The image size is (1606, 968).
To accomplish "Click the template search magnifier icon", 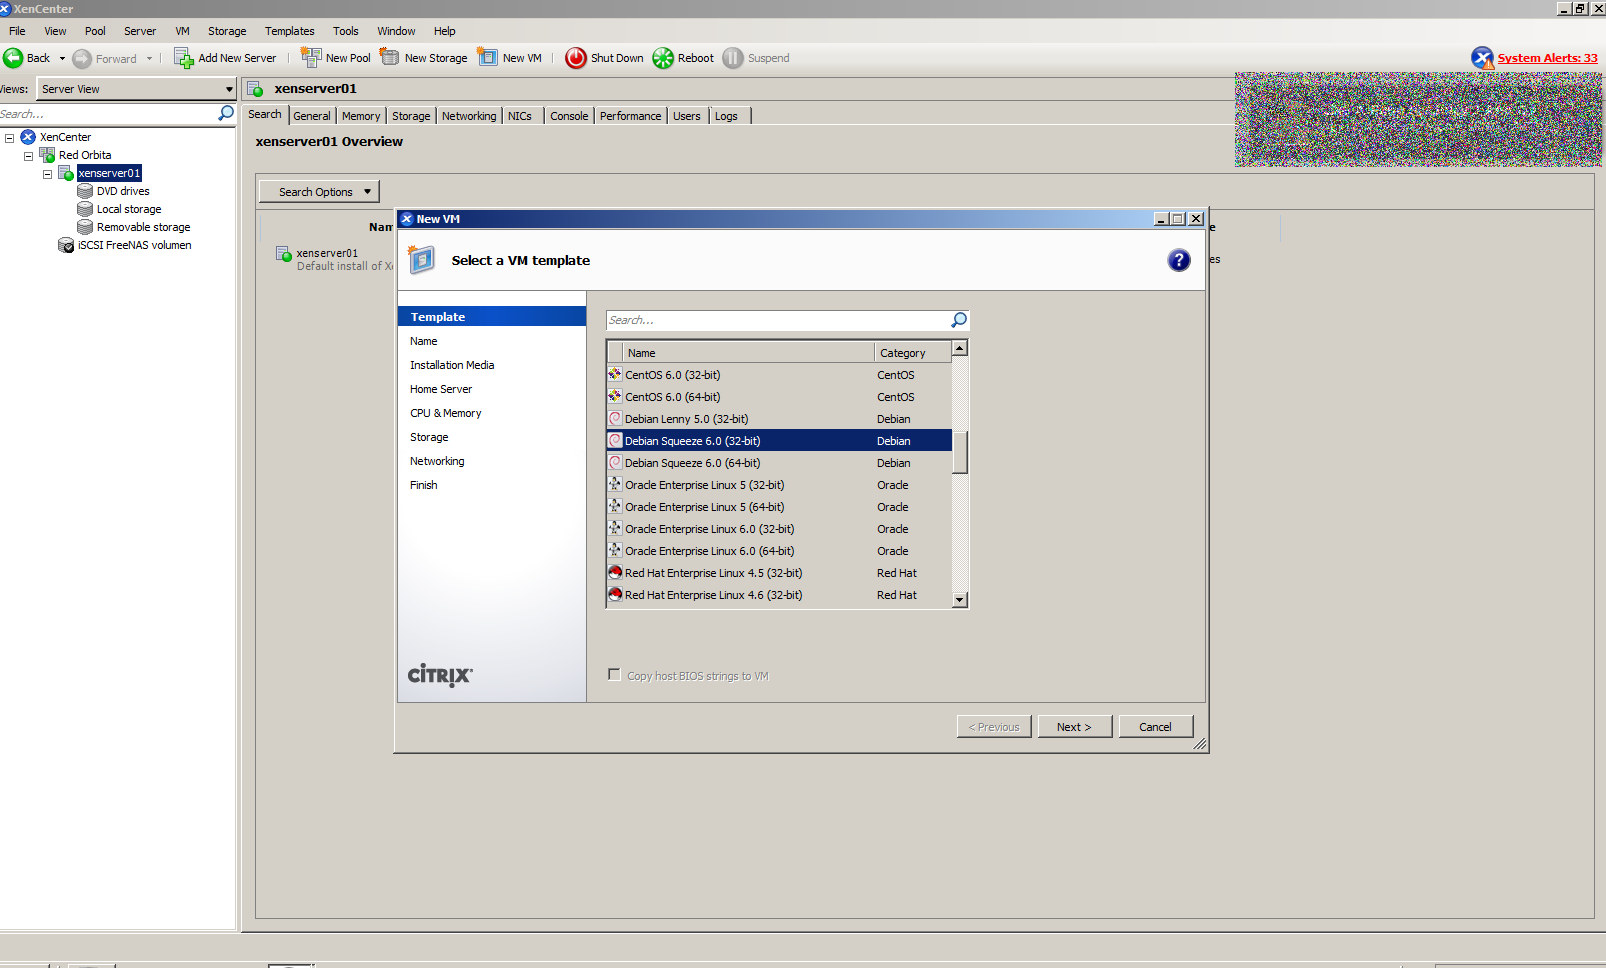I will pyautogui.click(x=958, y=320).
